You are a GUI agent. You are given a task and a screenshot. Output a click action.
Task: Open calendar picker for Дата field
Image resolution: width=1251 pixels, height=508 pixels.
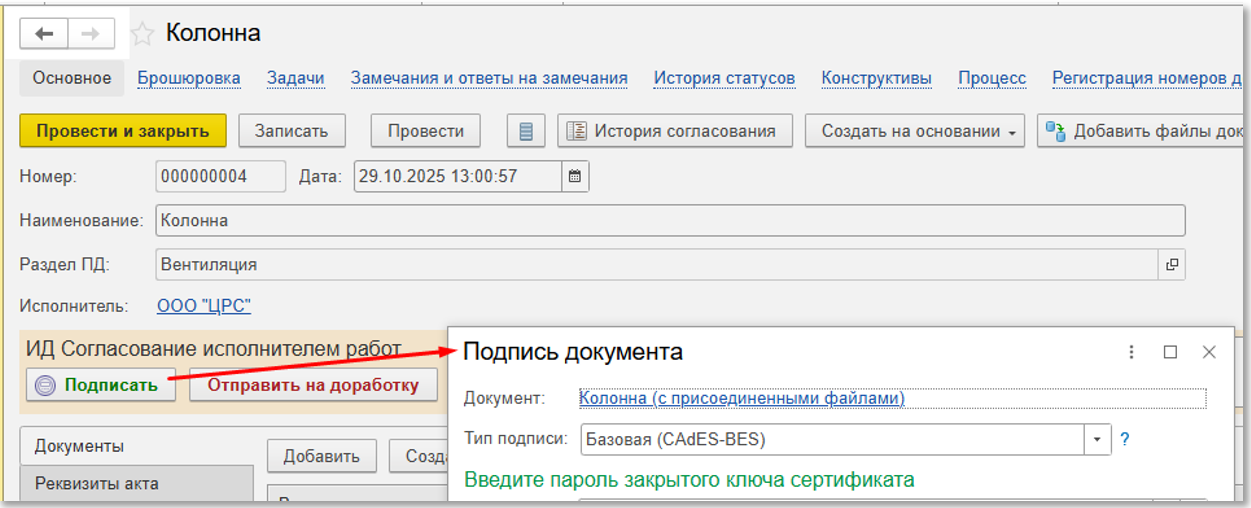[x=575, y=177]
